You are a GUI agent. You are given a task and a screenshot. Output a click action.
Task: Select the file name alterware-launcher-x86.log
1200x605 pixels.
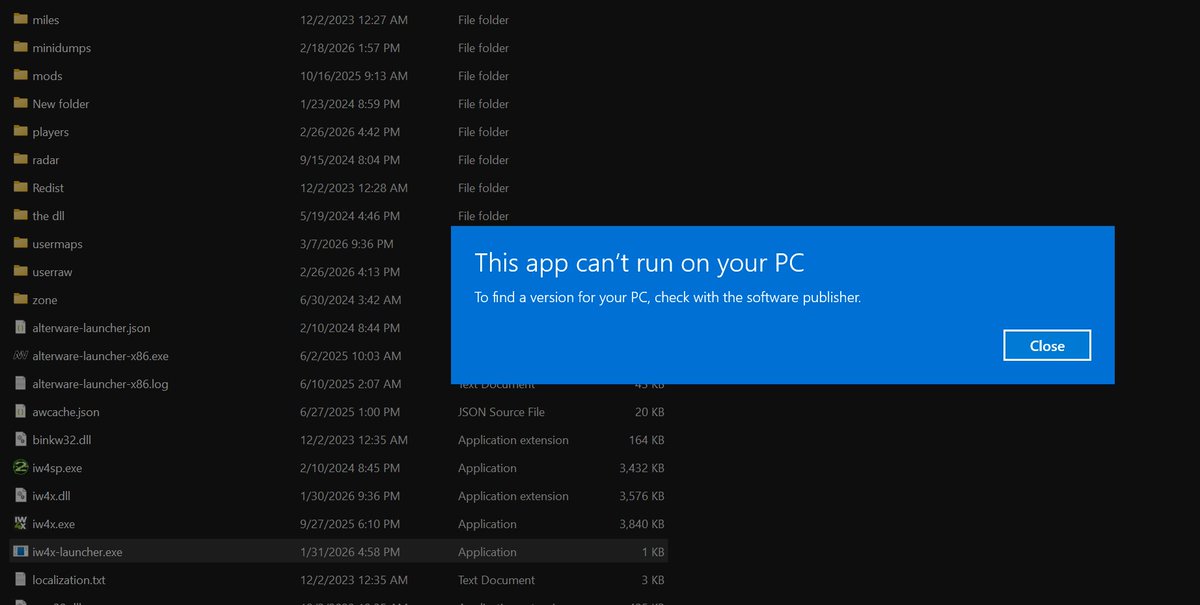click(x=100, y=384)
